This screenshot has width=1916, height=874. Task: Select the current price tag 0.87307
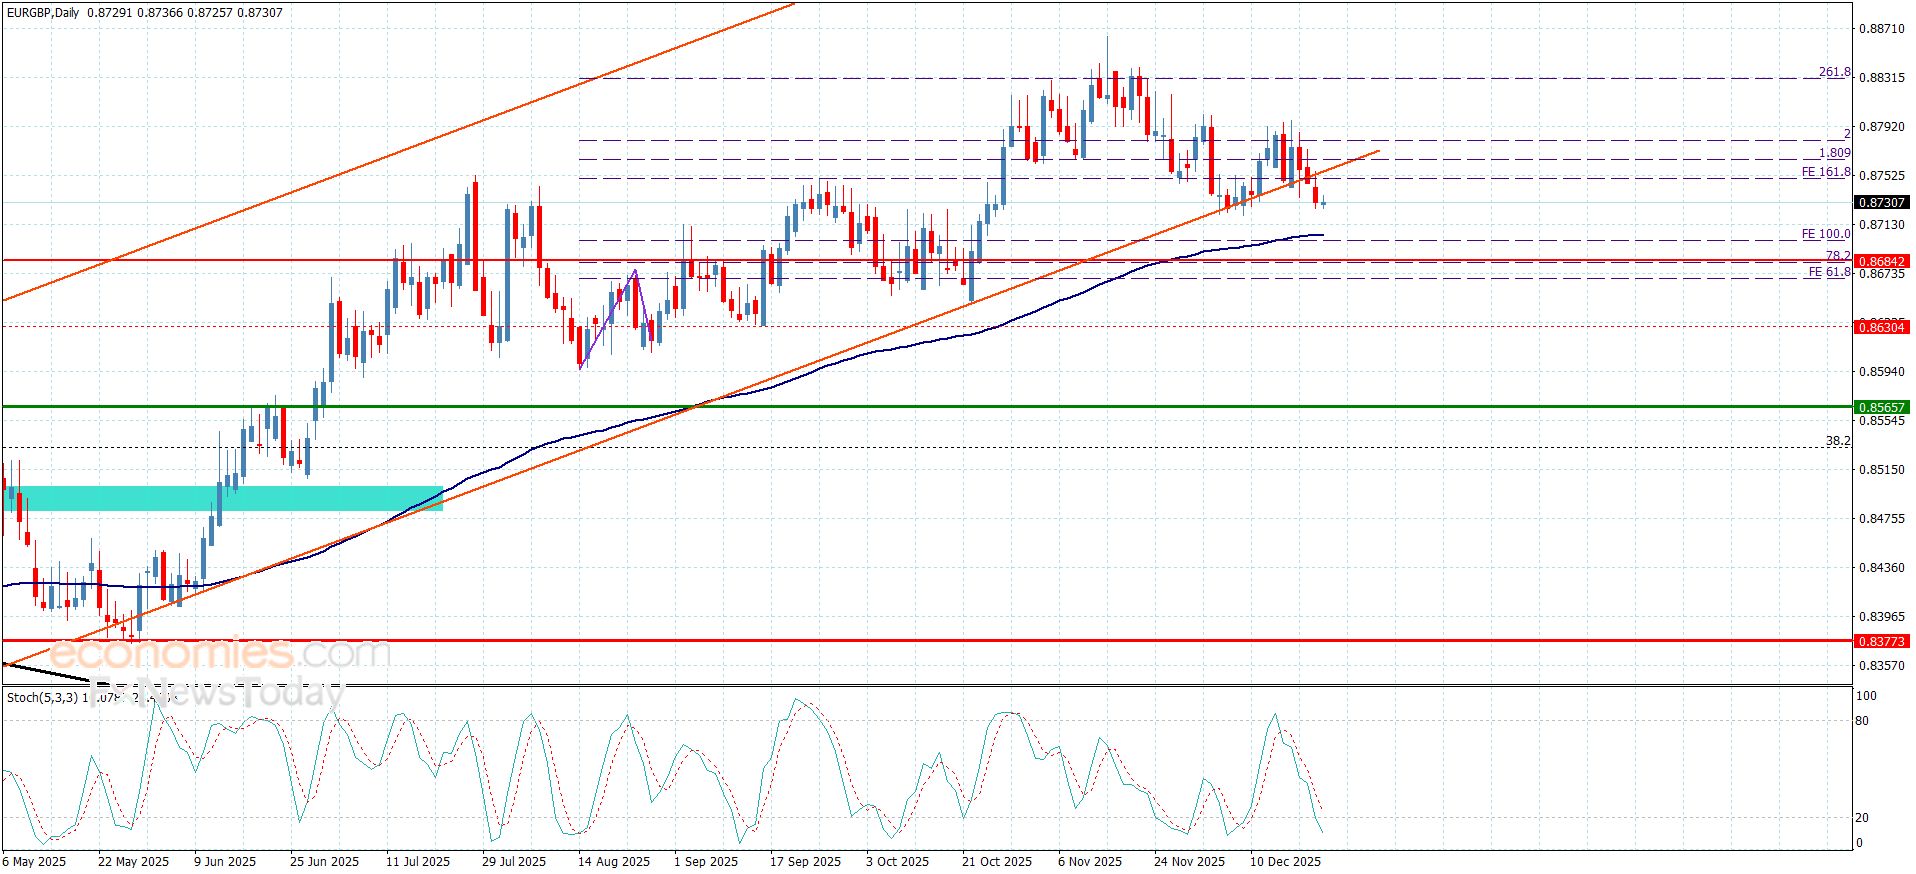click(x=1881, y=203)
